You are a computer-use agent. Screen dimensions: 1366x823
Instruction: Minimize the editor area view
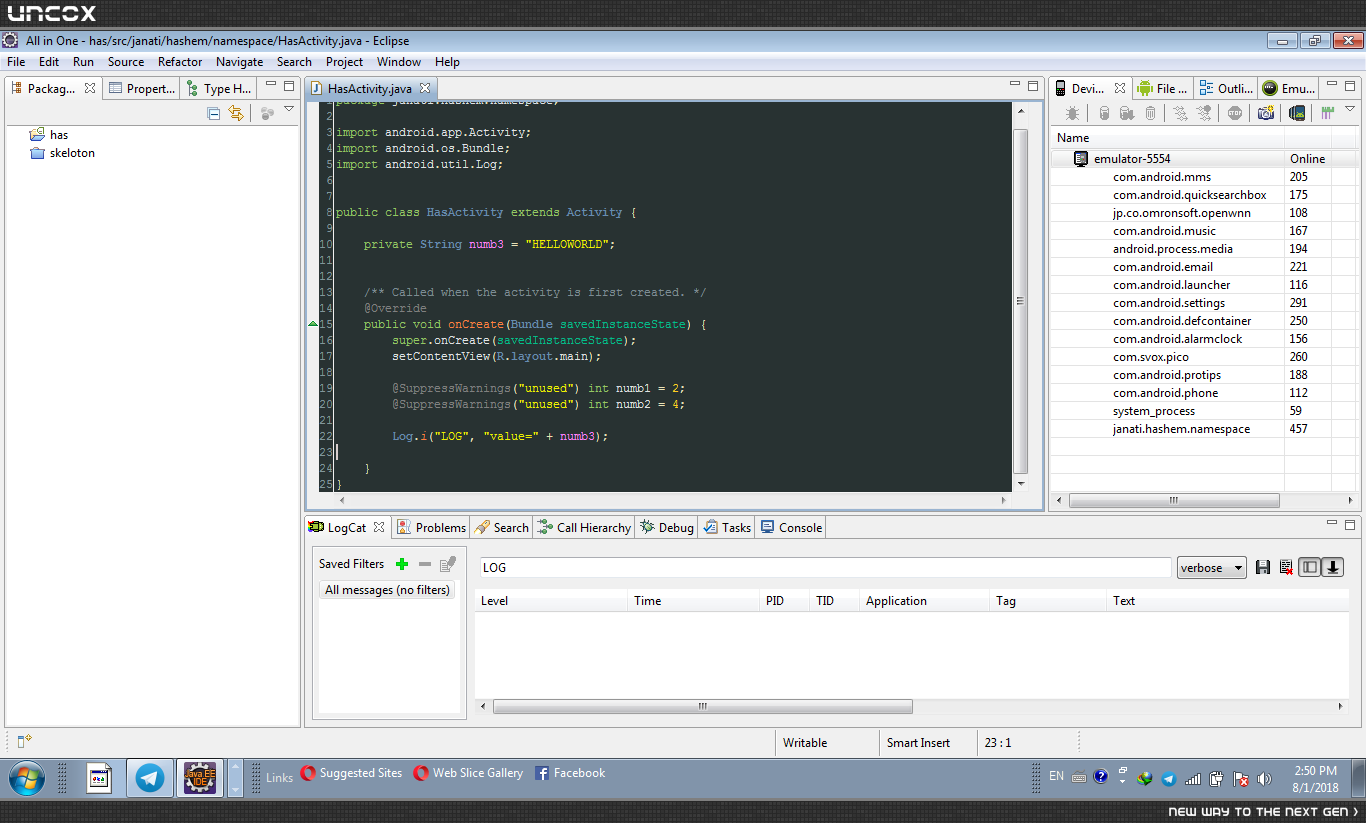click(1013, 85)
